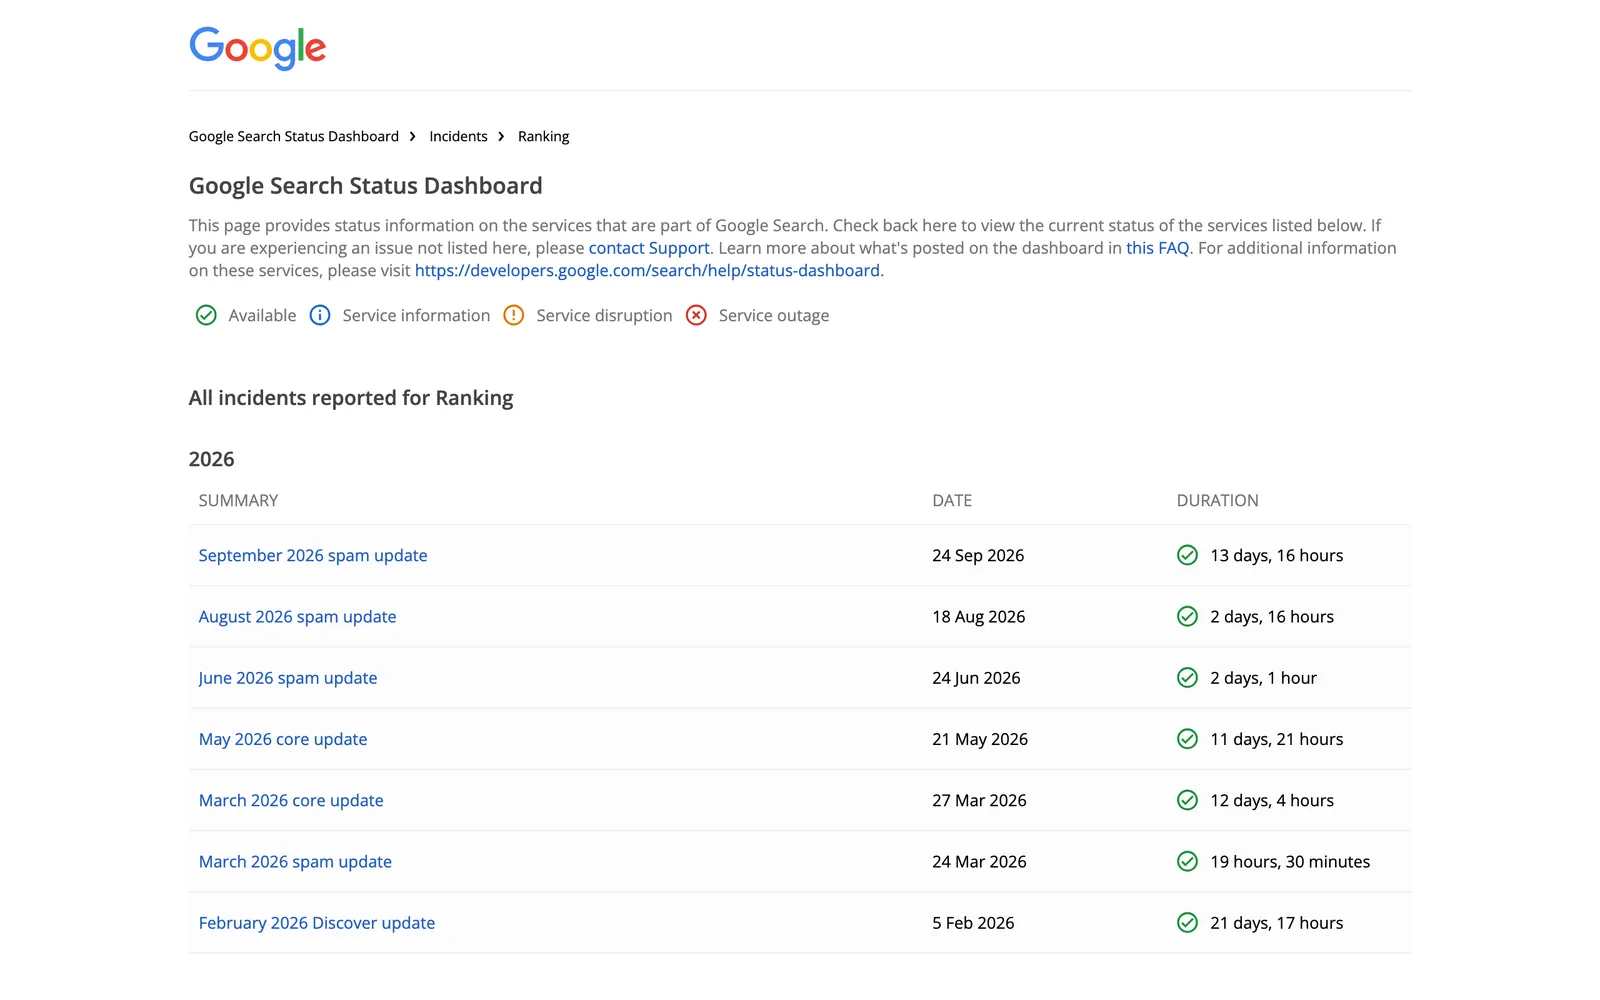This screenshot has height=1000, width=1600.
Task: Click the blue Service information legend icon
Action: (x=320, y=315)
